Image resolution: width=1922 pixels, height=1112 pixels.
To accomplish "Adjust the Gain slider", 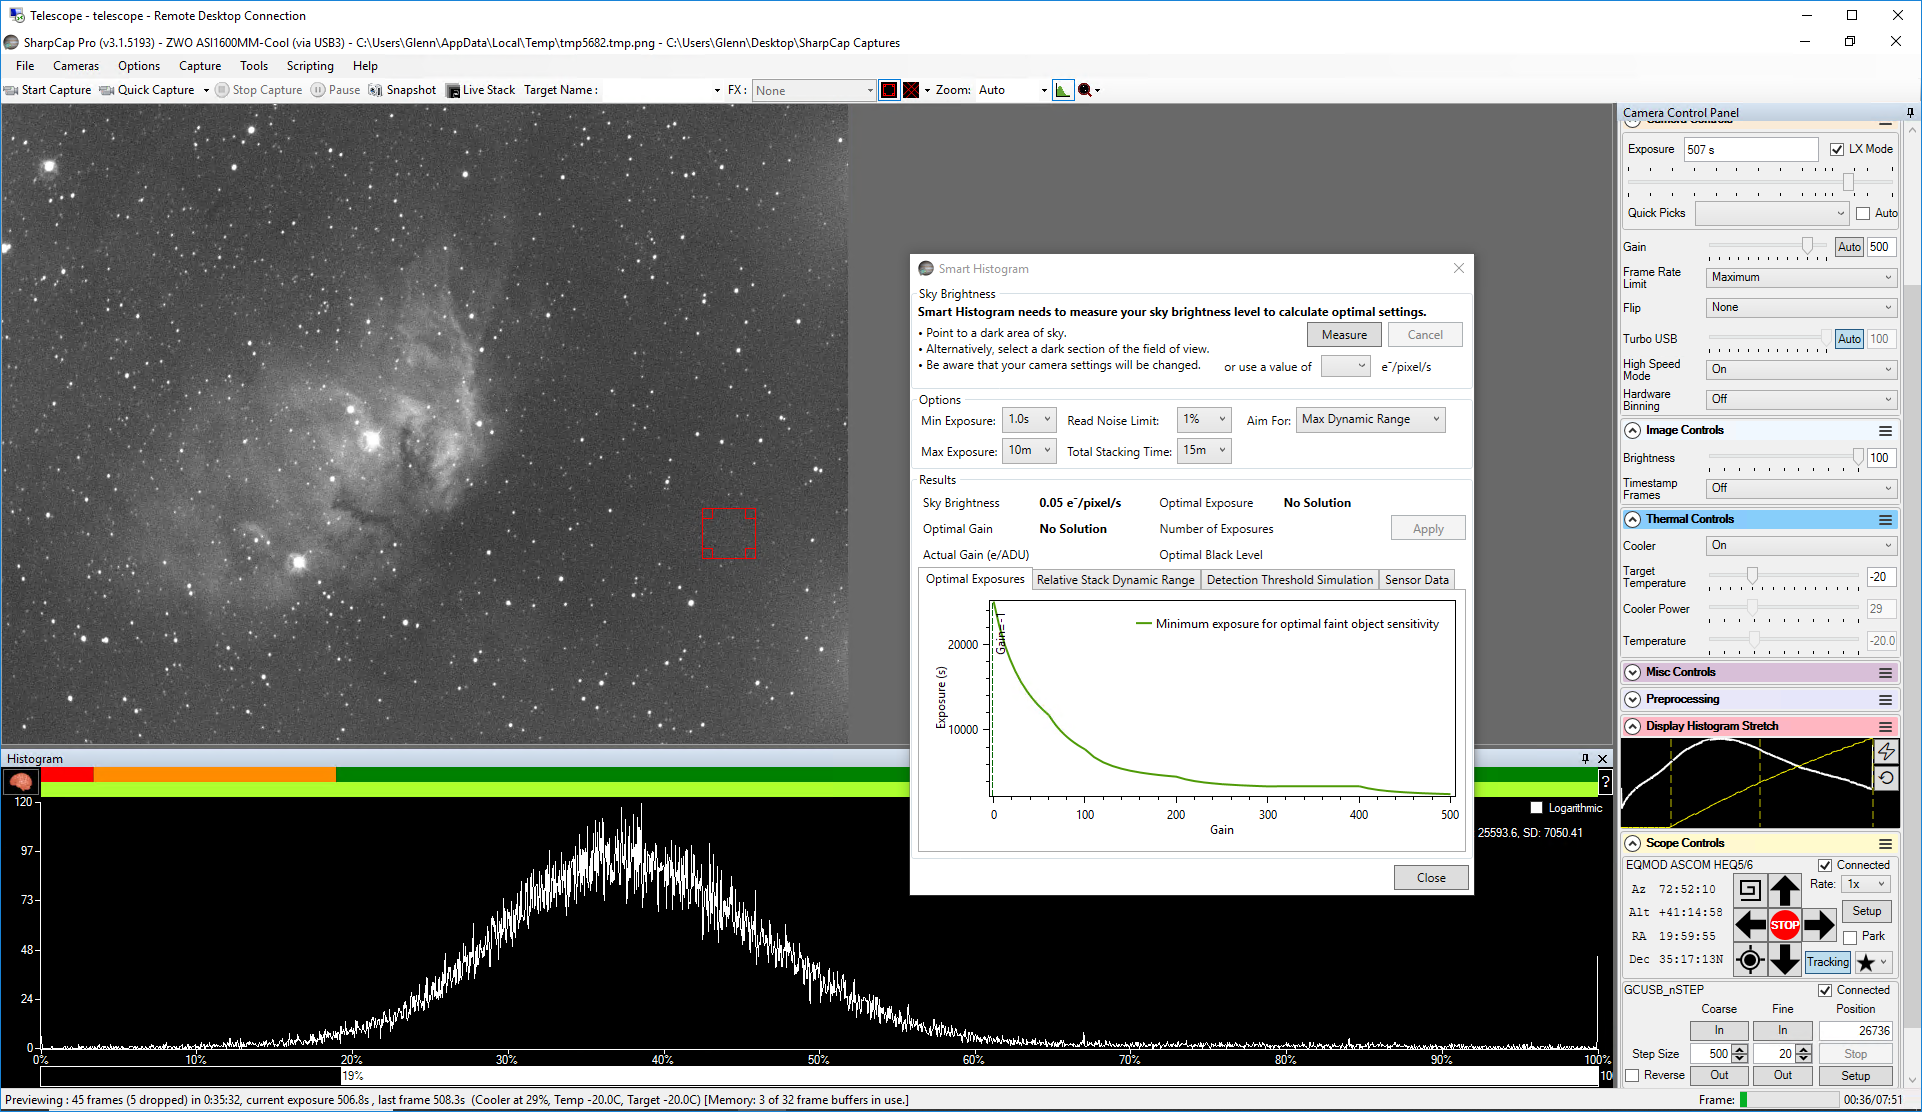I will click(1807, 246).
